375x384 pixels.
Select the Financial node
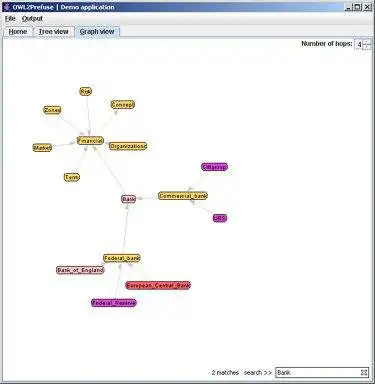coord(90,141)
